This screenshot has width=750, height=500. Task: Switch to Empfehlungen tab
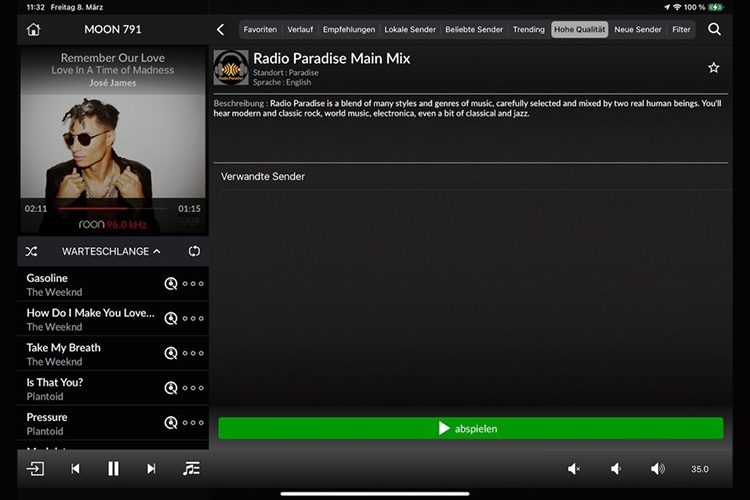(349, 30)
